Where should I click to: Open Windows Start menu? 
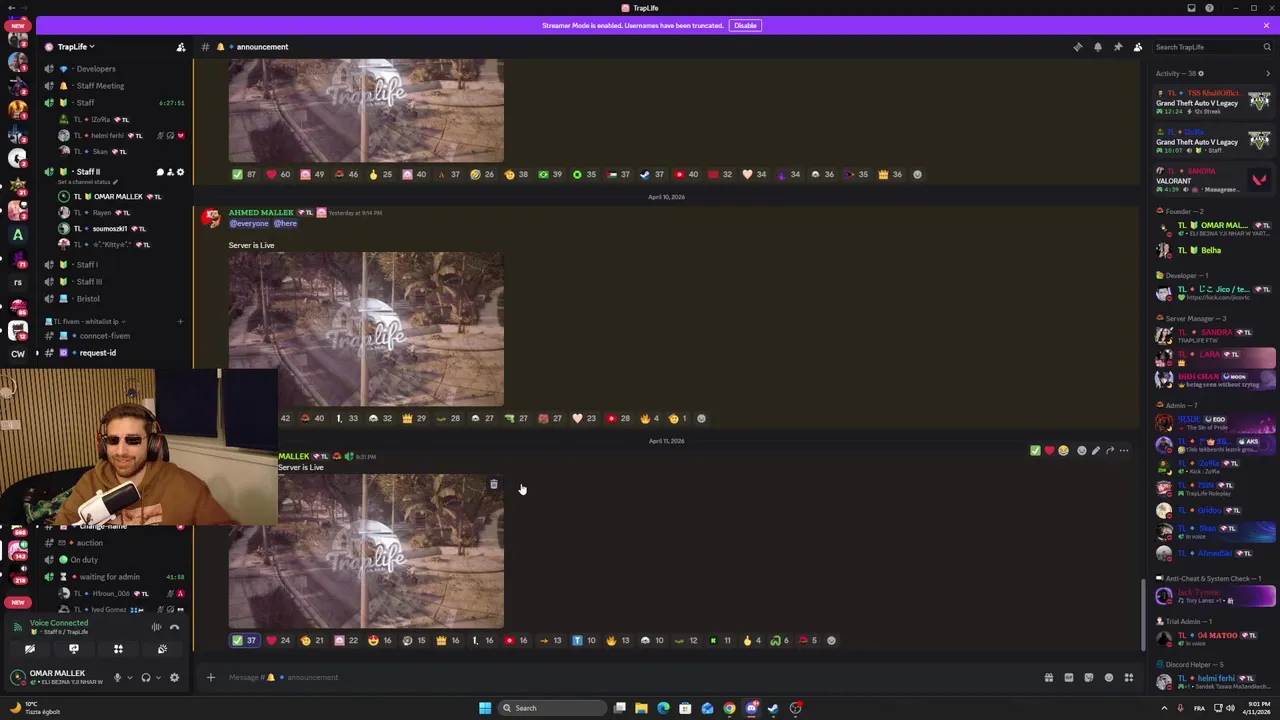485,708
